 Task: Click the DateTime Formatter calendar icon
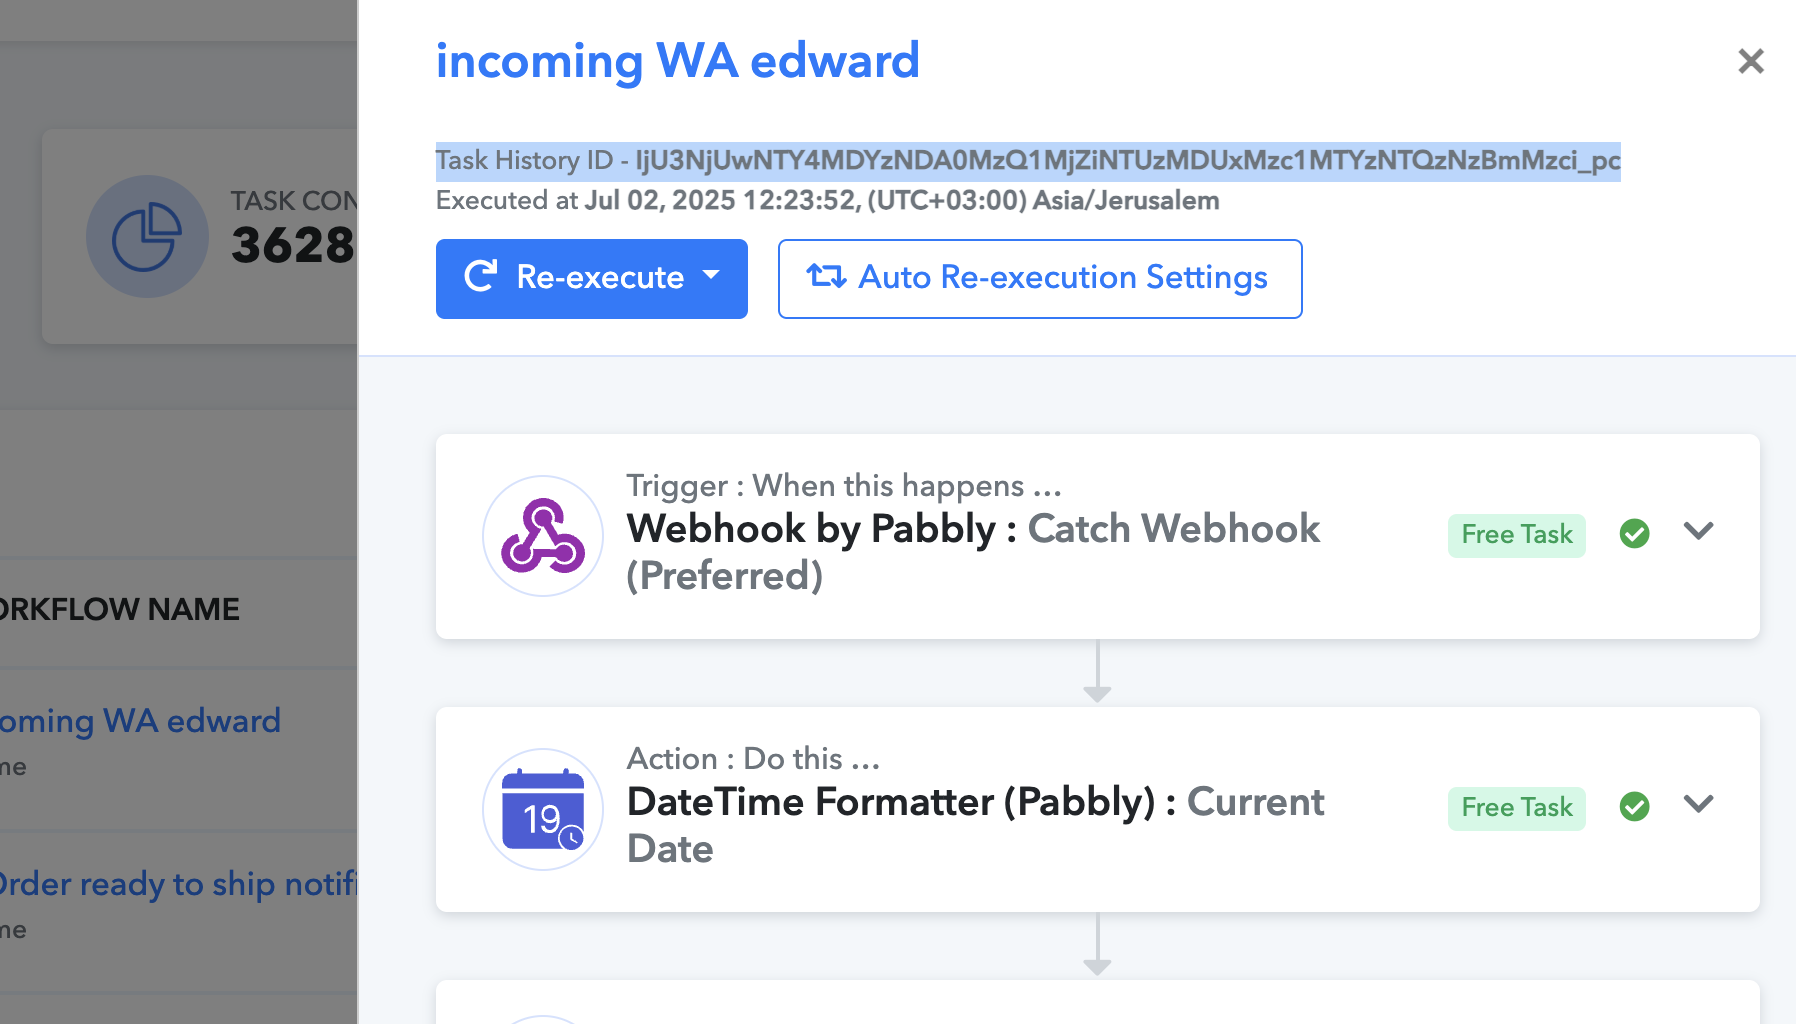[x=543, y=809]
